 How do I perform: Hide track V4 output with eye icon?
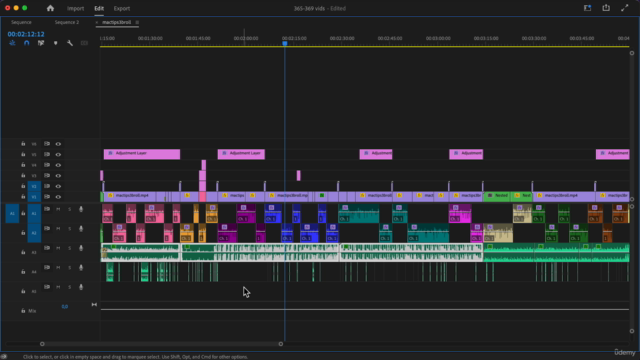click(x=58, y=165)
